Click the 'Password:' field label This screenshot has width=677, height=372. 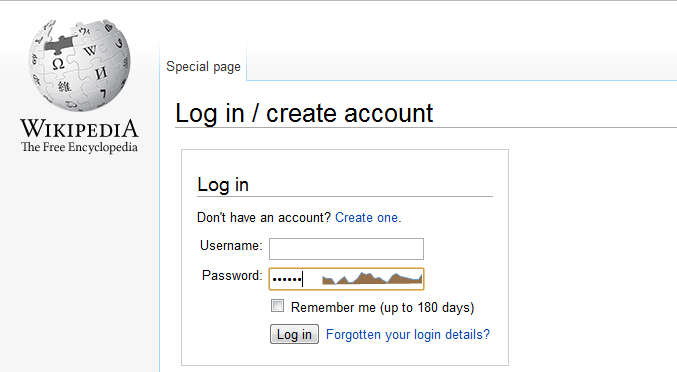[x=232, y=275]
